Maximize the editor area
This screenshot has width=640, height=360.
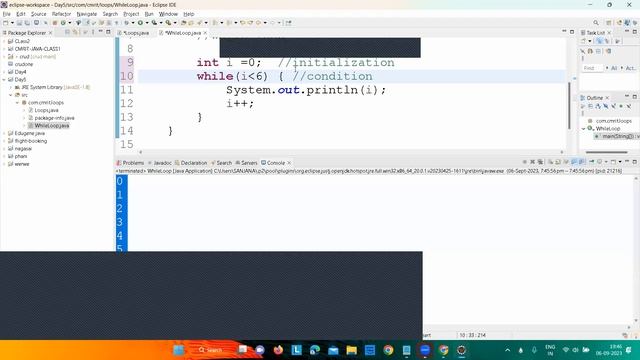pos(572,32)
